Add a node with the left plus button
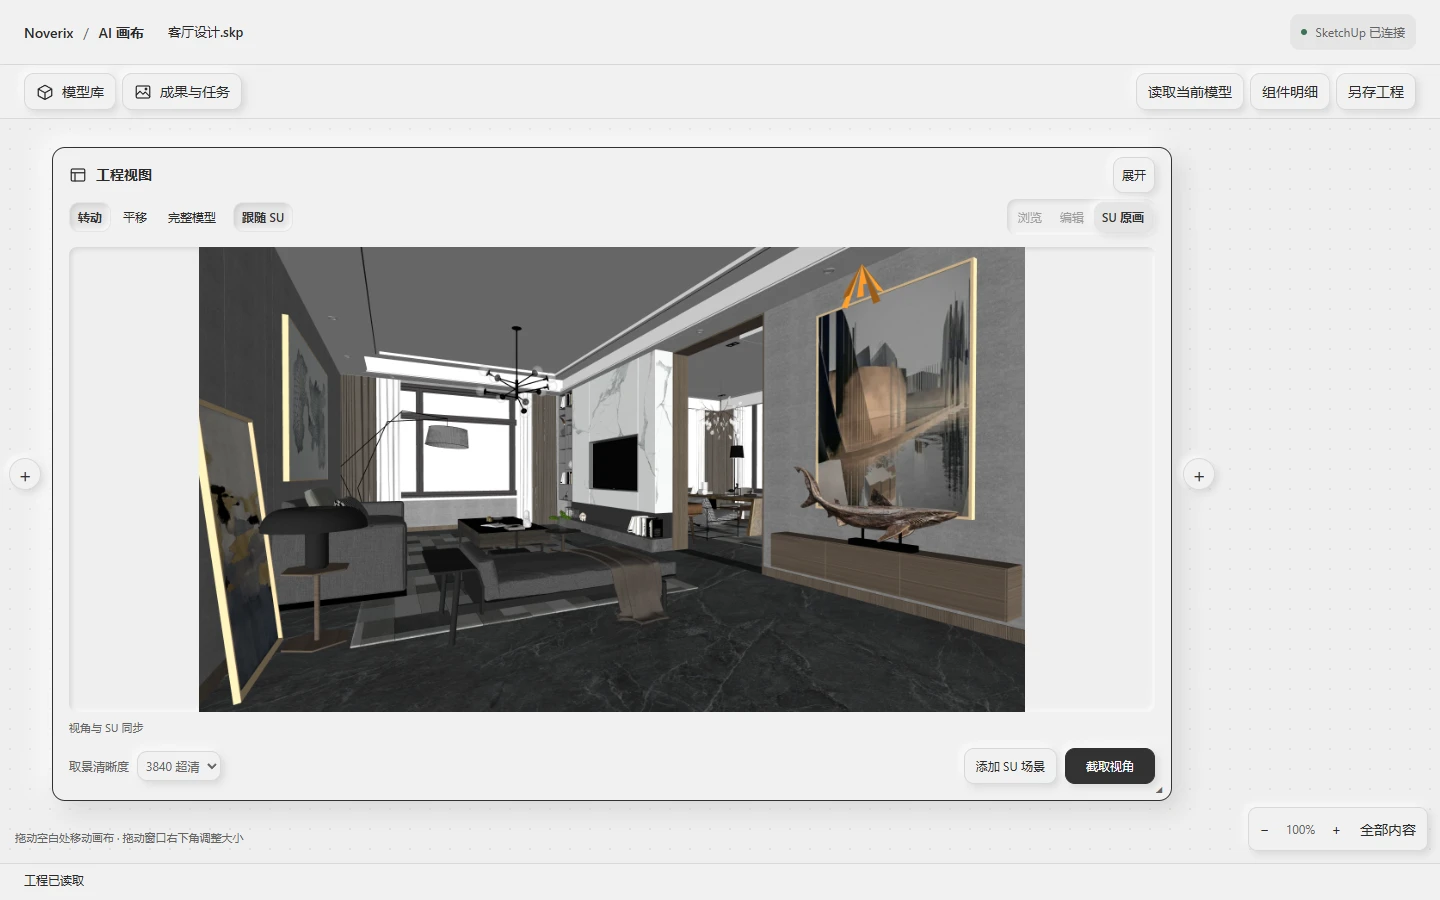1440x900 pixels. [x=25, y=476]
